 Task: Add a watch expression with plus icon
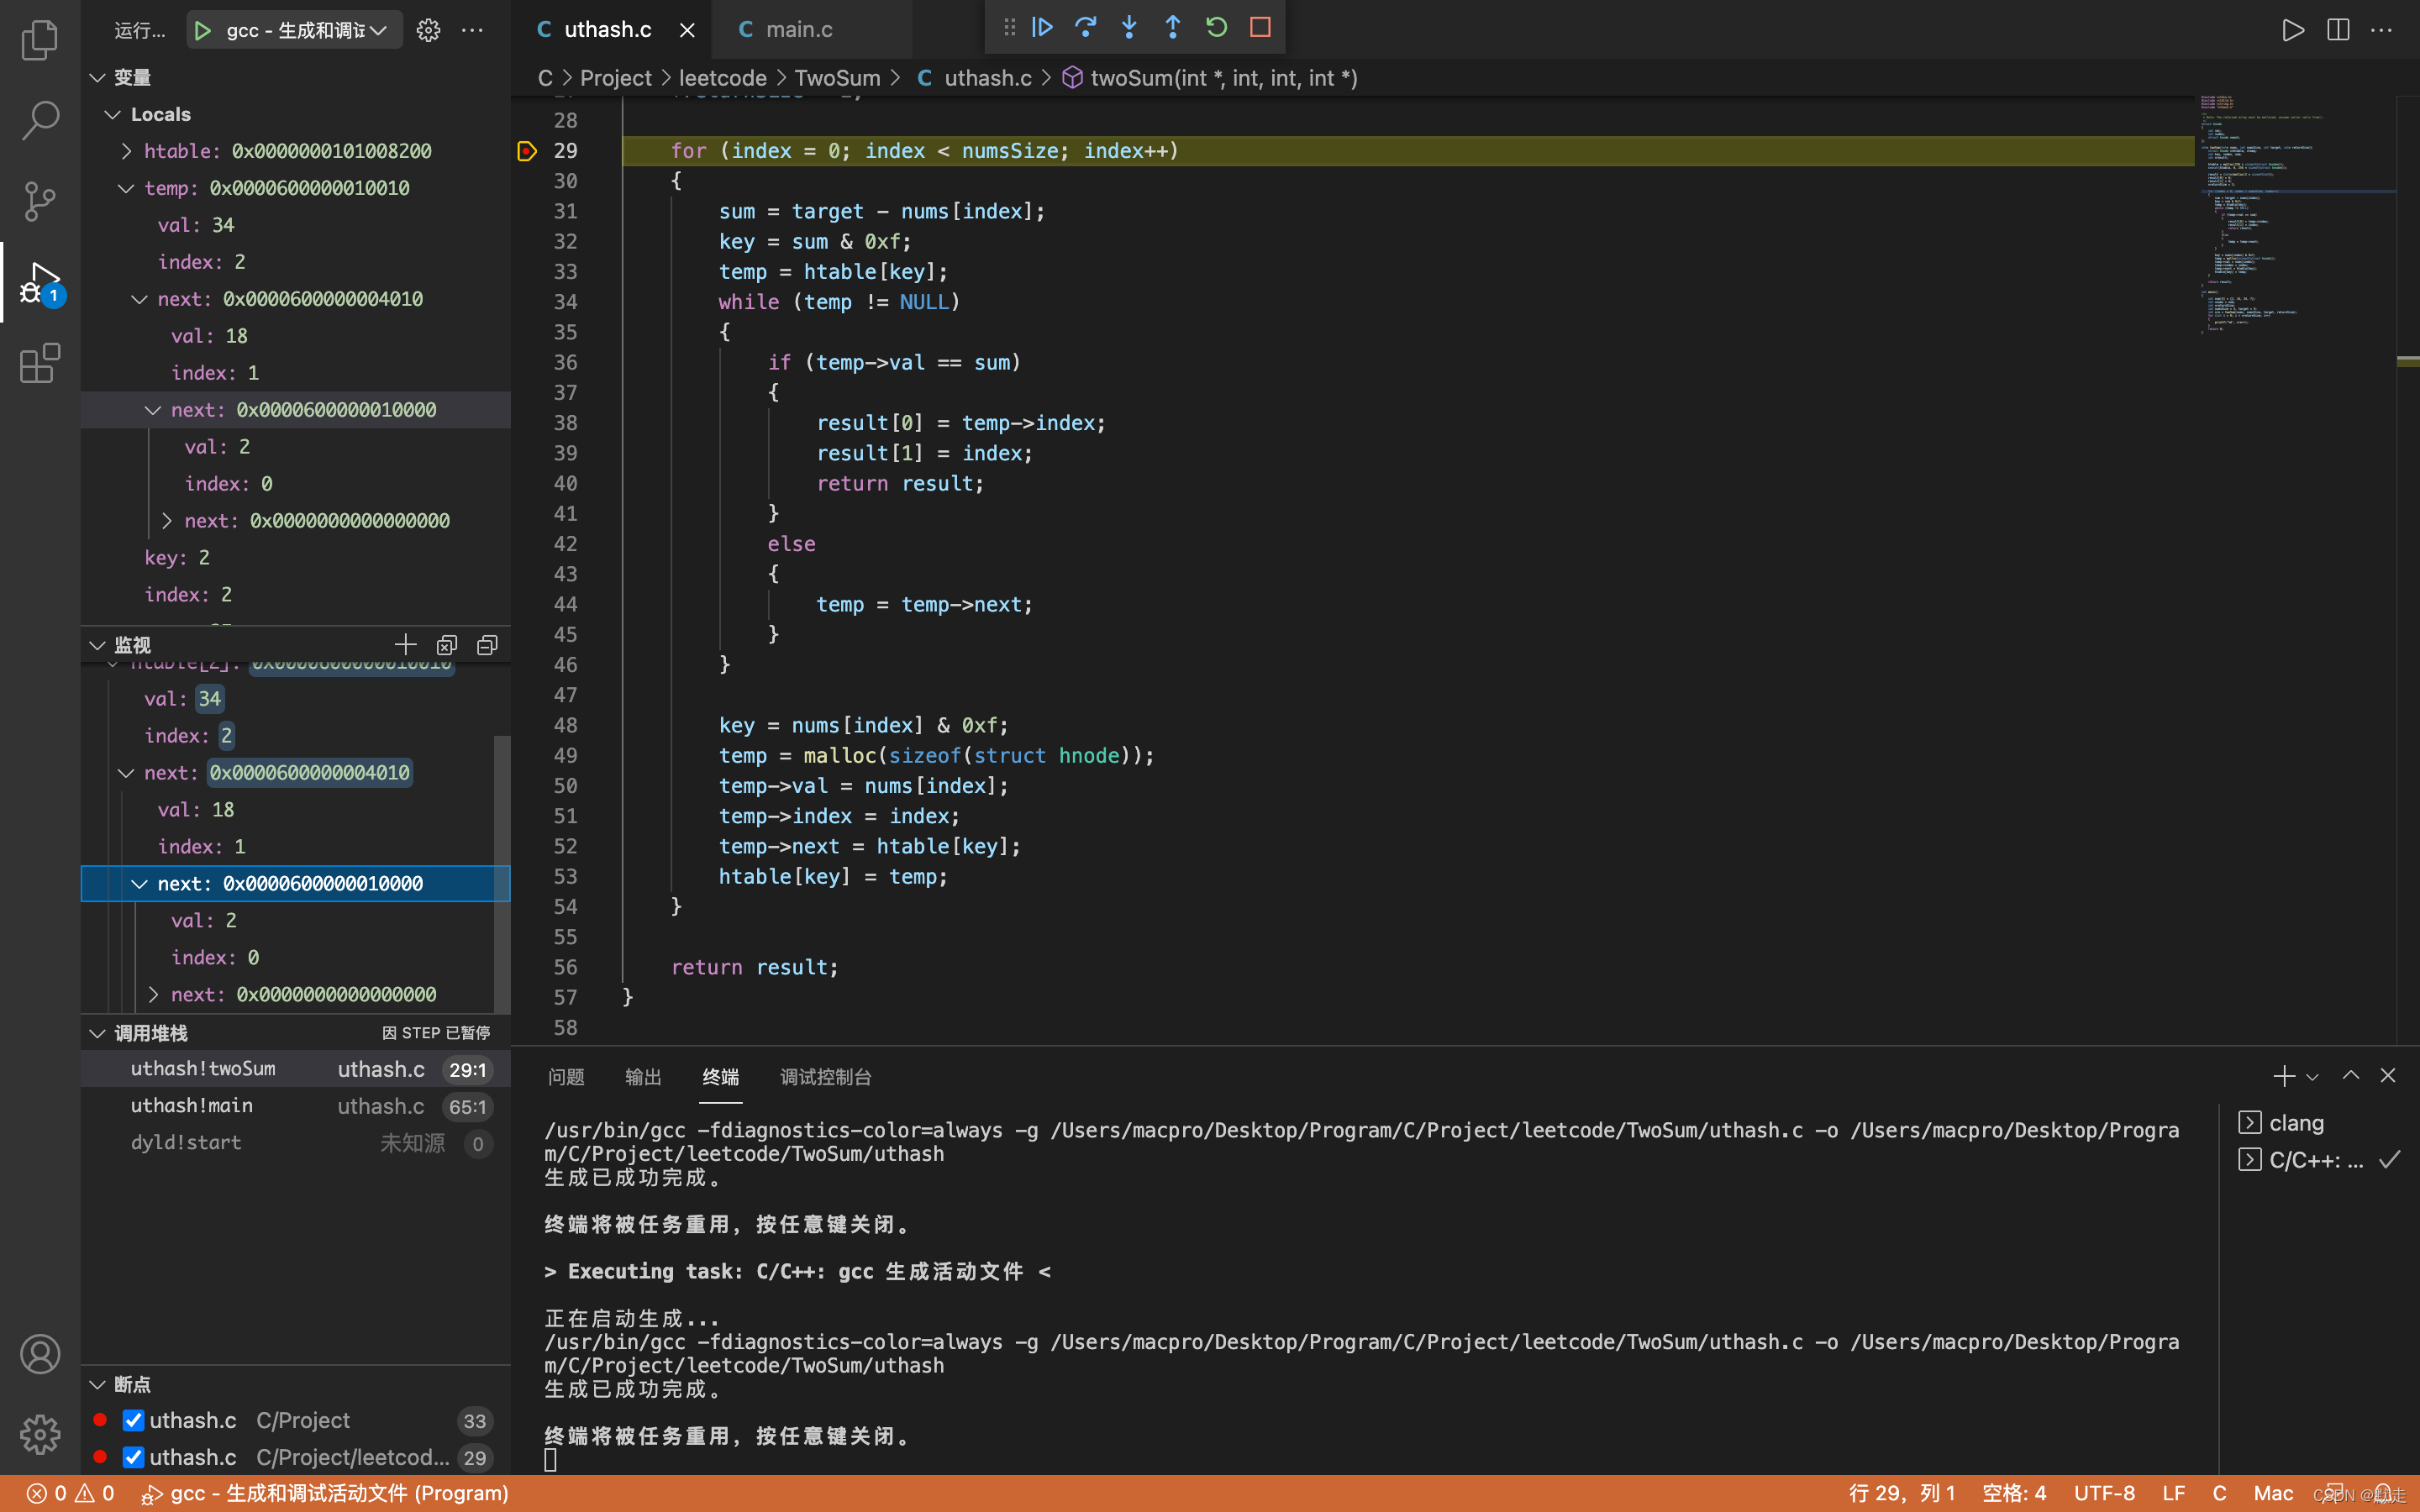pos(405,645)
